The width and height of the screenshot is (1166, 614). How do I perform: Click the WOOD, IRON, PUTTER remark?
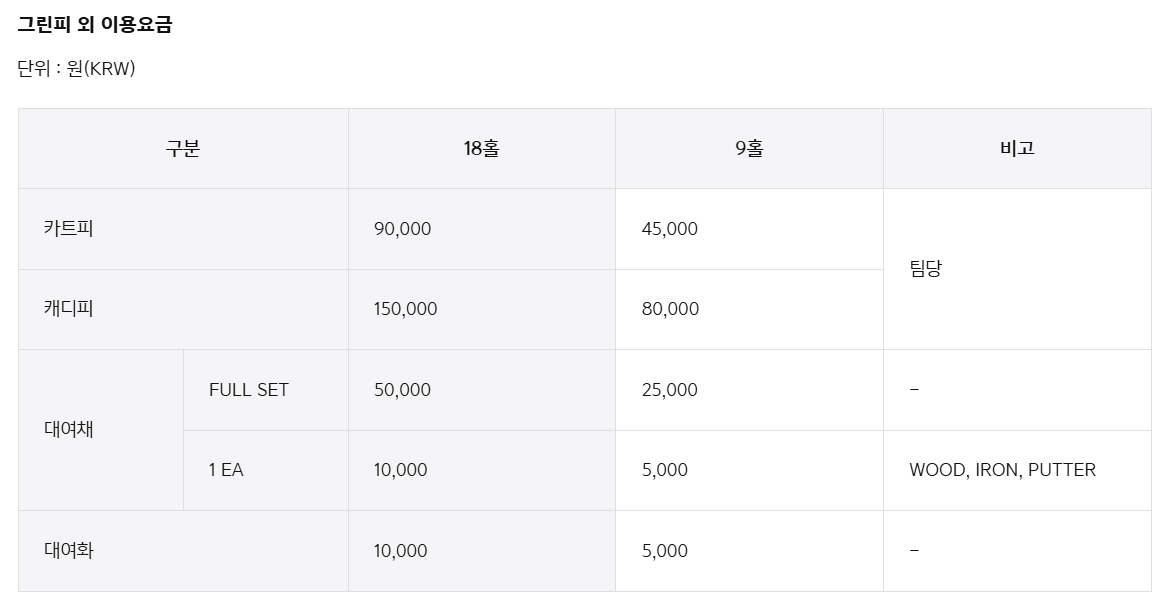(x=1002, y=470)
